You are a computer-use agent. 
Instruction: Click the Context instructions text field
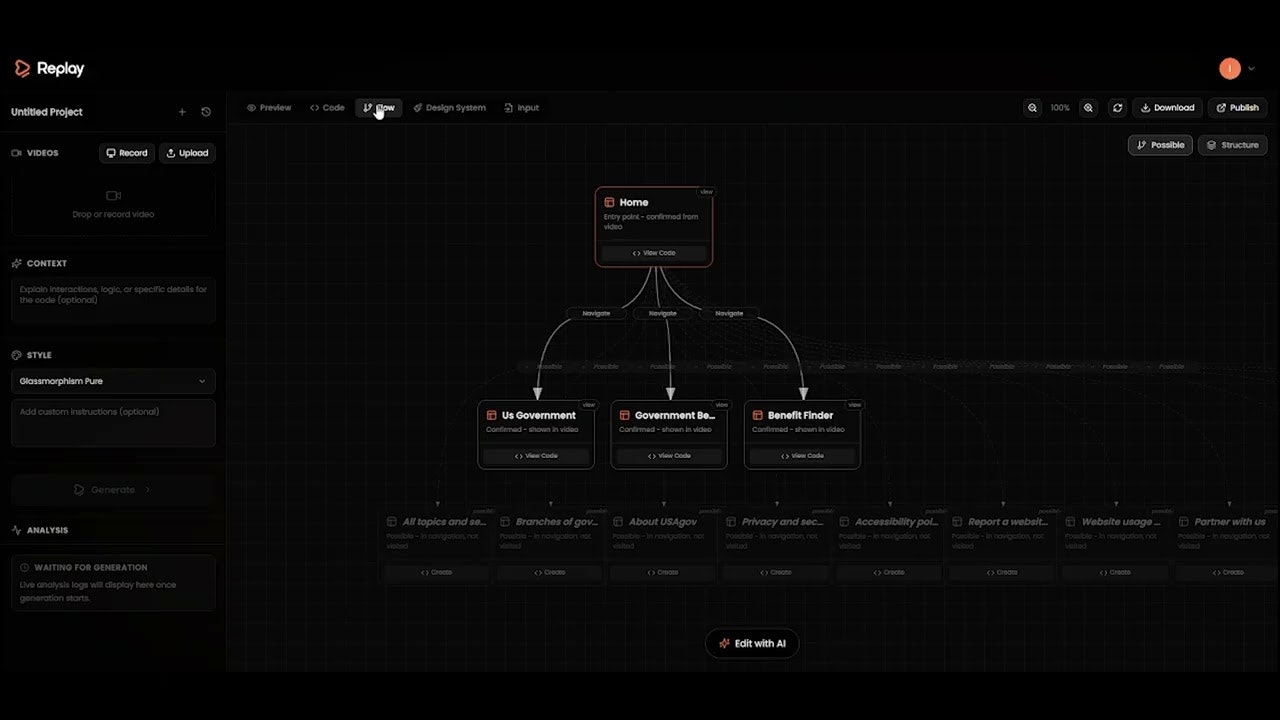pyautogui.click(x=113, y=299)
